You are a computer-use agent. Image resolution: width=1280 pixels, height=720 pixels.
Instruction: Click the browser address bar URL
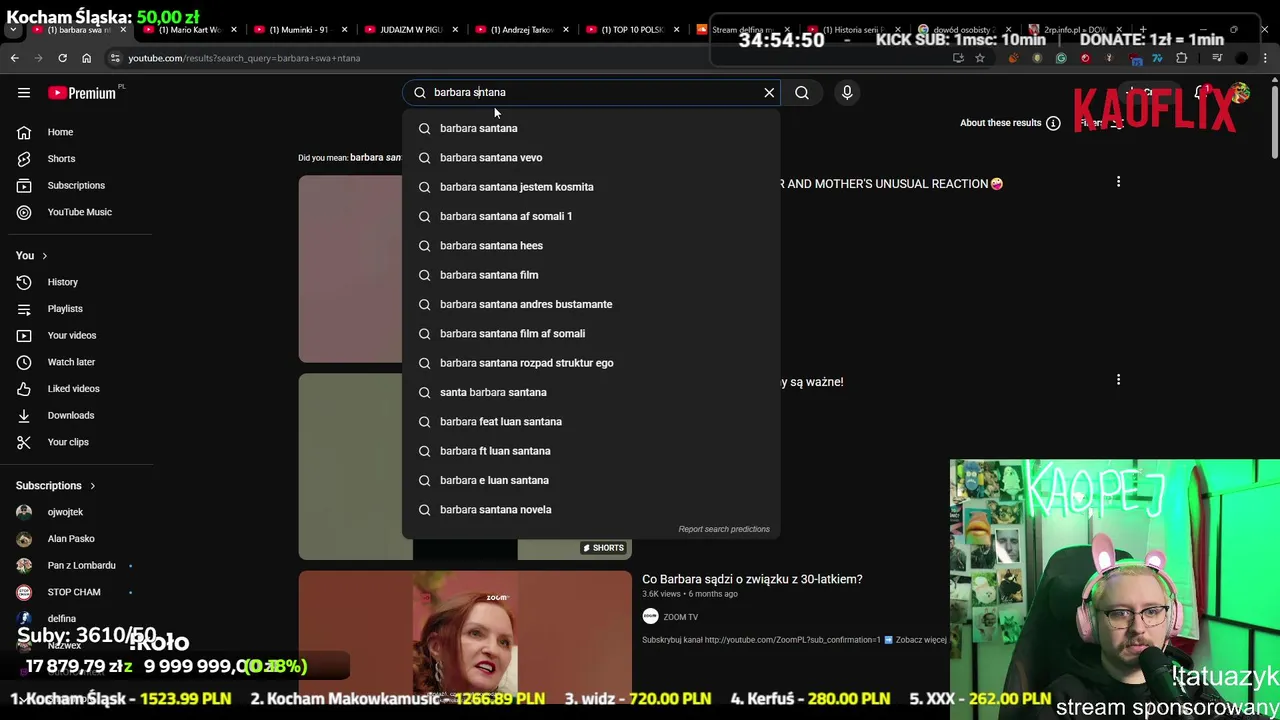tap(244, 58)
